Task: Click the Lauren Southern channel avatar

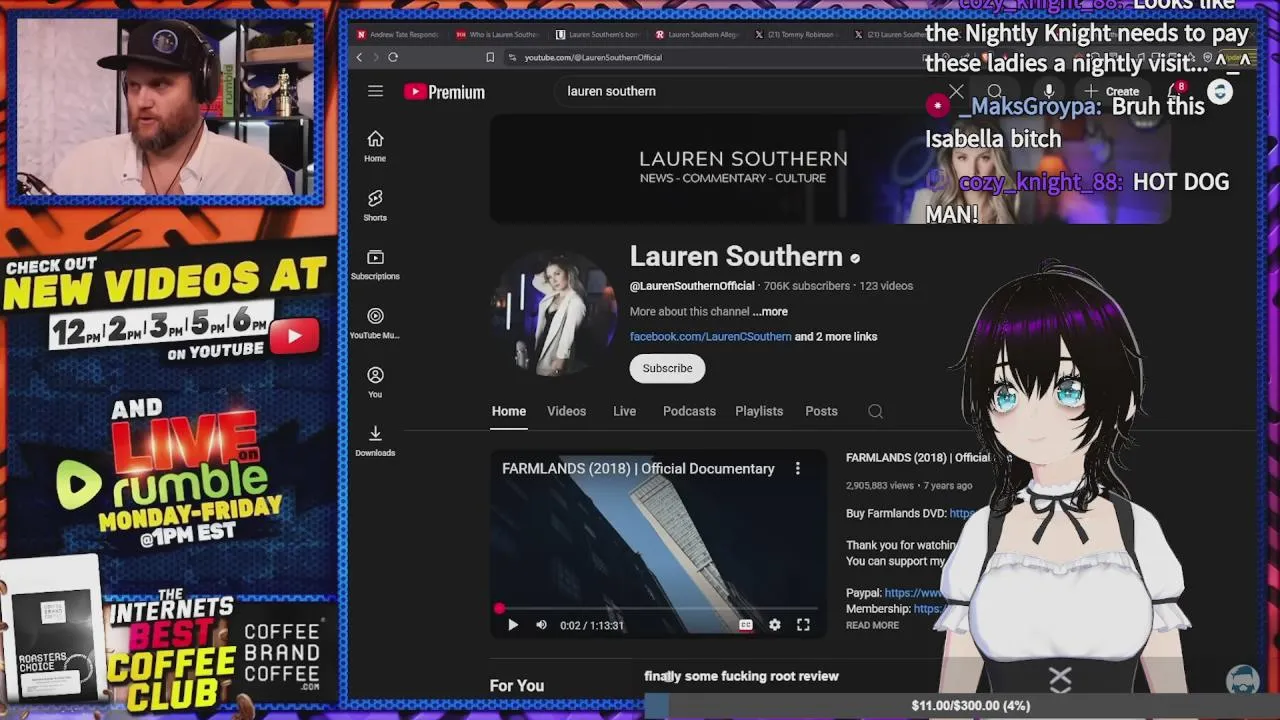Action: tap(553, 314)
